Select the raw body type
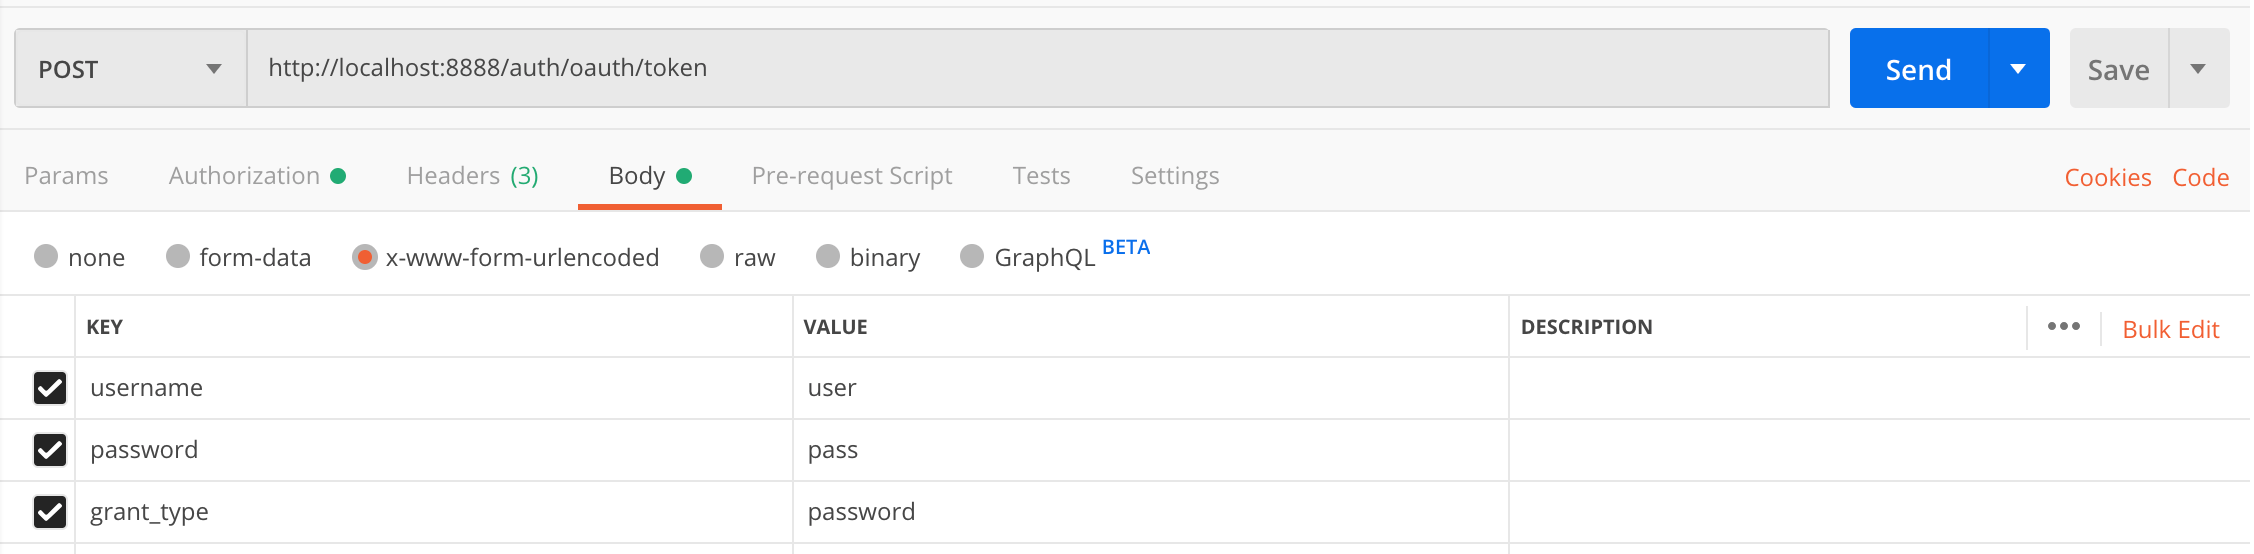This screenshot has height=554, width=2254. pyautogui.click(x=712, y=257)
